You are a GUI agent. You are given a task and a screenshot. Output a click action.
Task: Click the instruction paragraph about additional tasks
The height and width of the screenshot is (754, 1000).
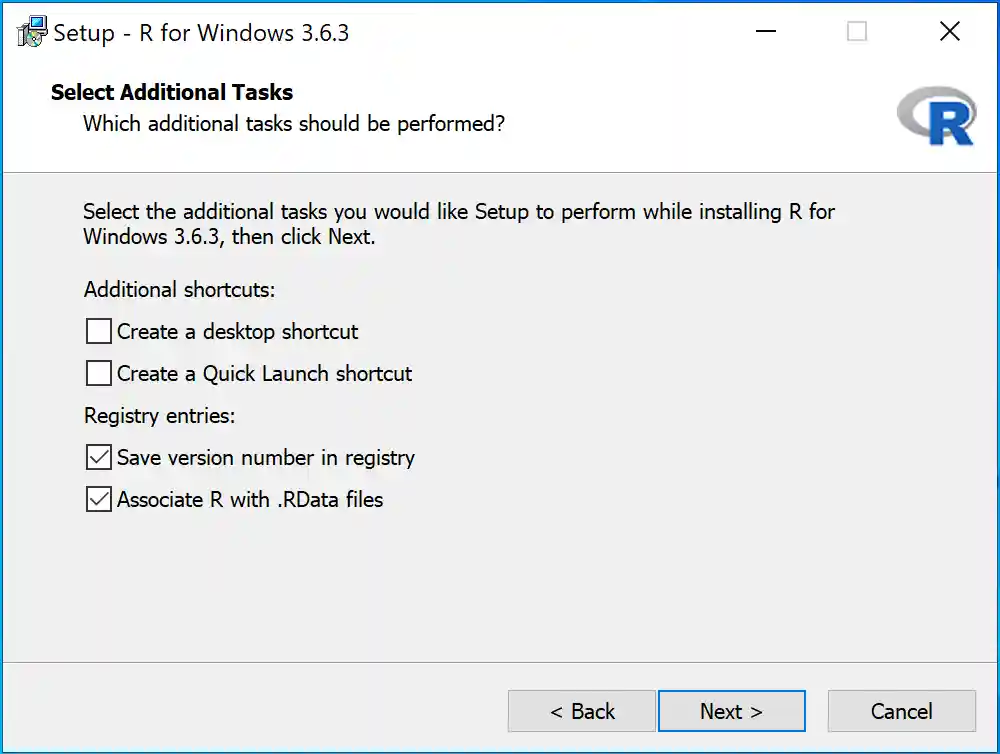[458, 225]
